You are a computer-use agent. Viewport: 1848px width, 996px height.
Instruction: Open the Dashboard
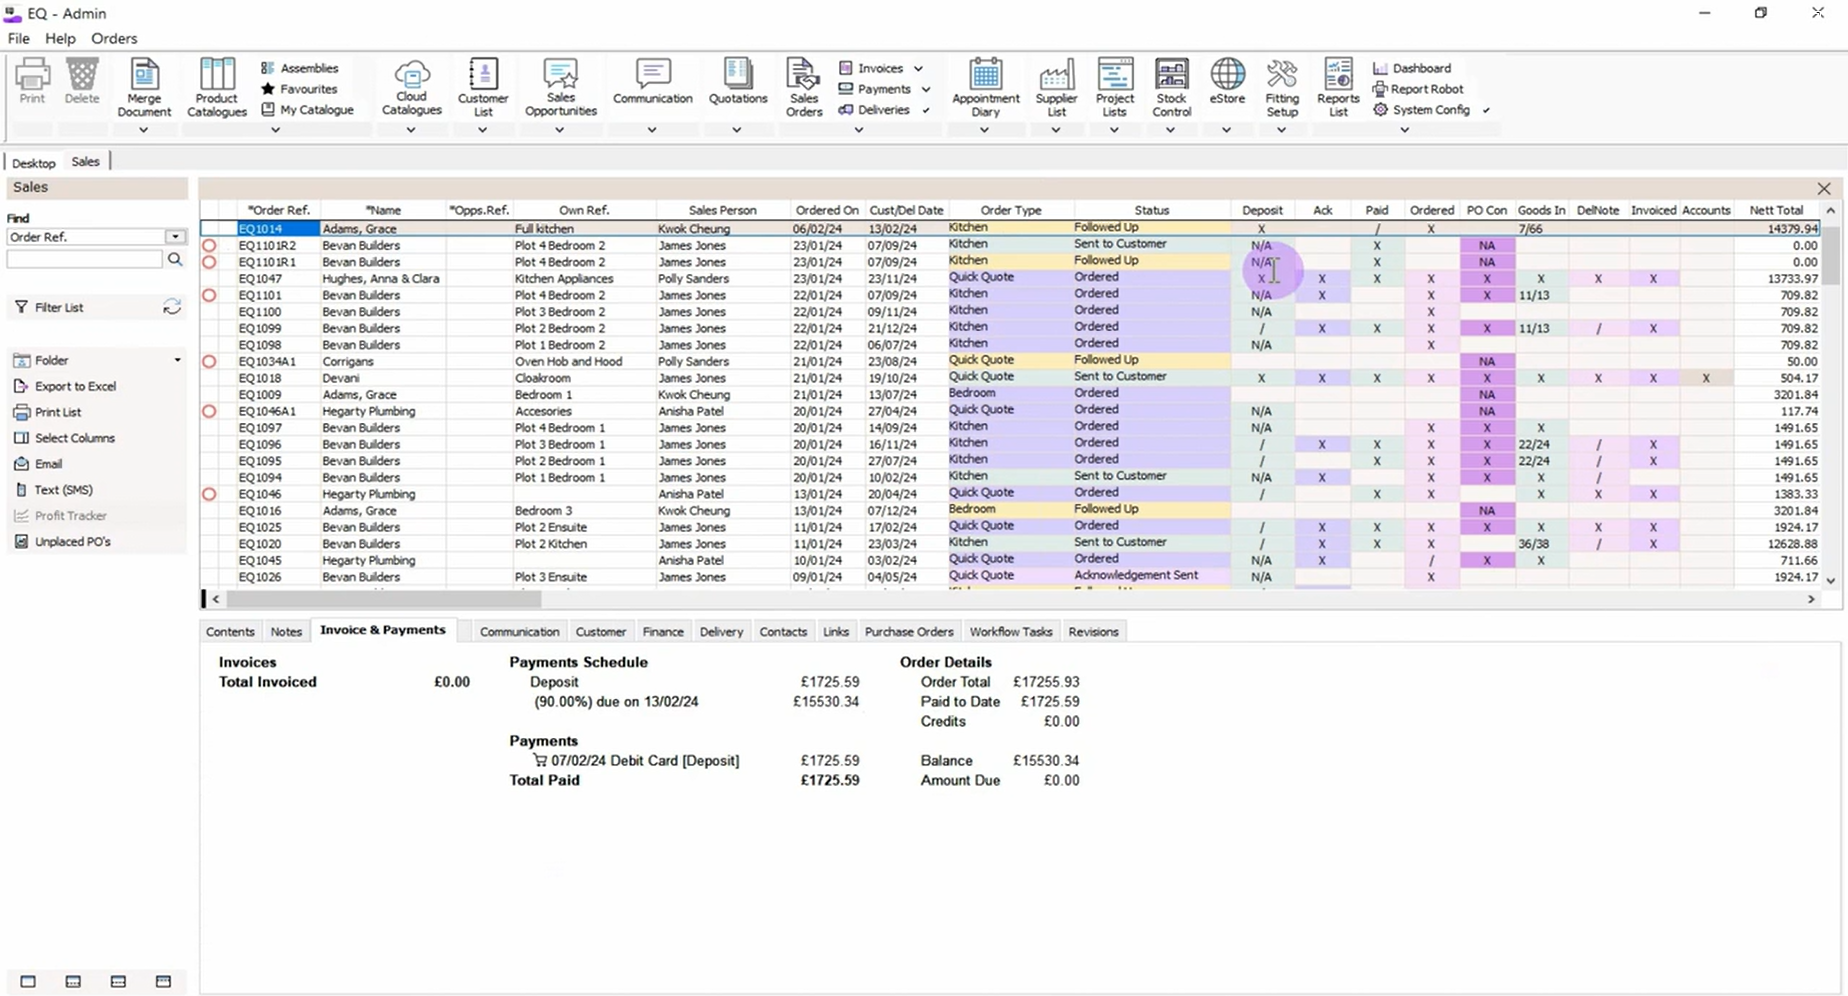tap(1411, 68)
